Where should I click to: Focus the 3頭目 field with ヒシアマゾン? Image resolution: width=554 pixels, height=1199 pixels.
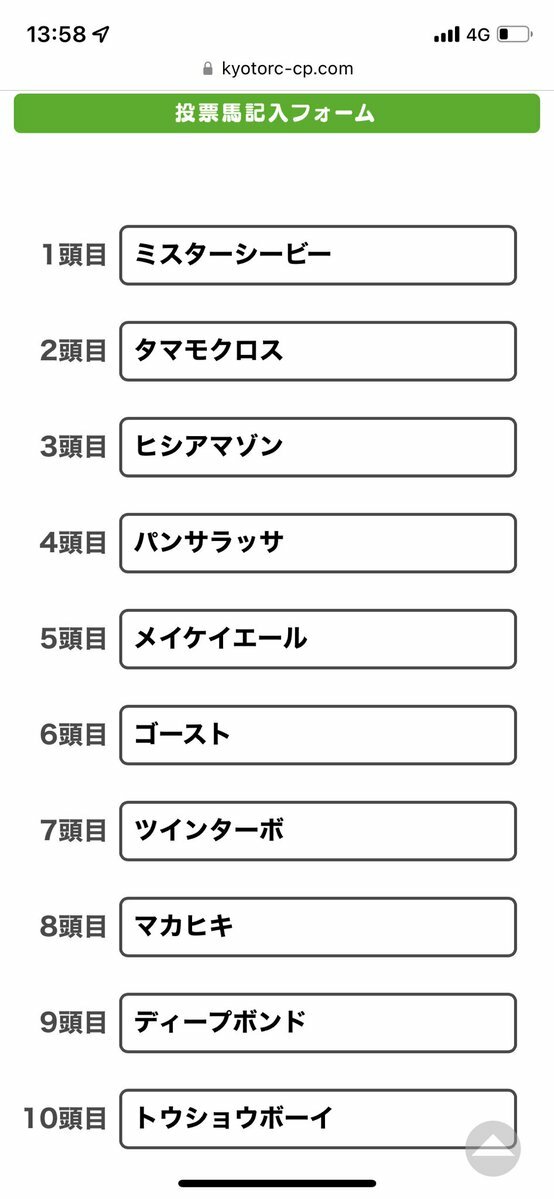[318, 447]
